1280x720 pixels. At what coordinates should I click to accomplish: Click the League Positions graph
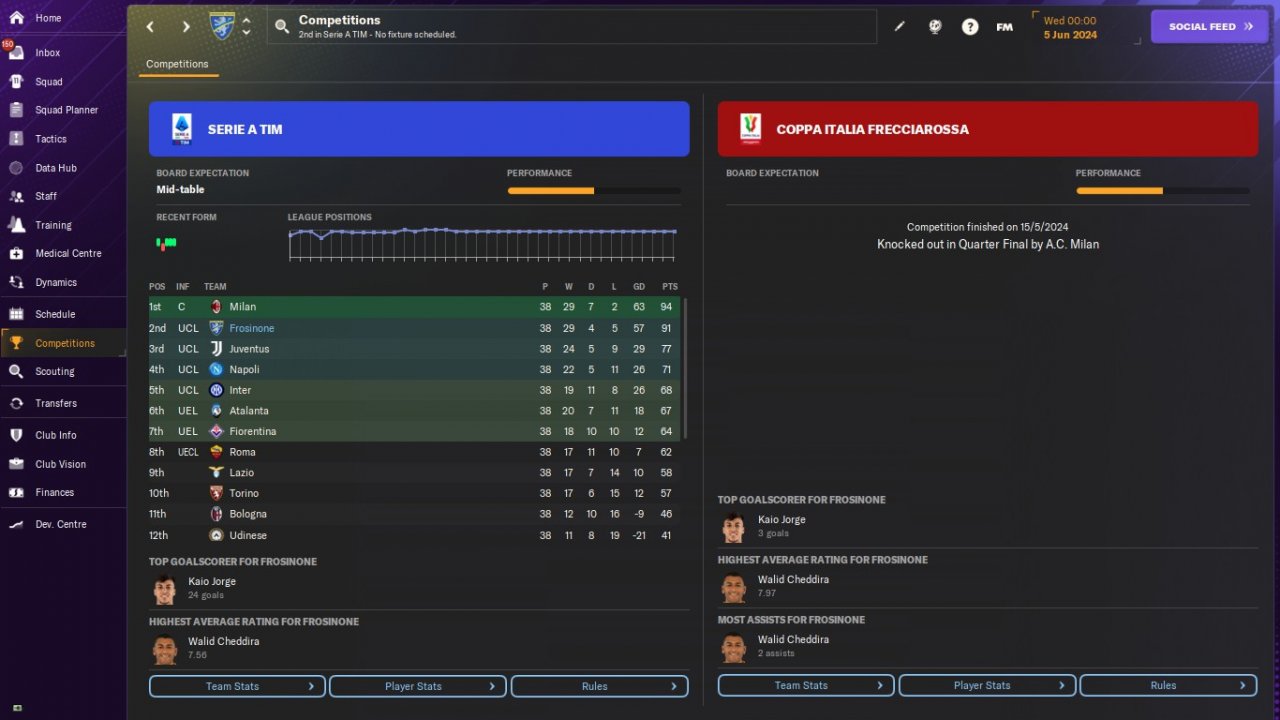(x=483, y=244)
